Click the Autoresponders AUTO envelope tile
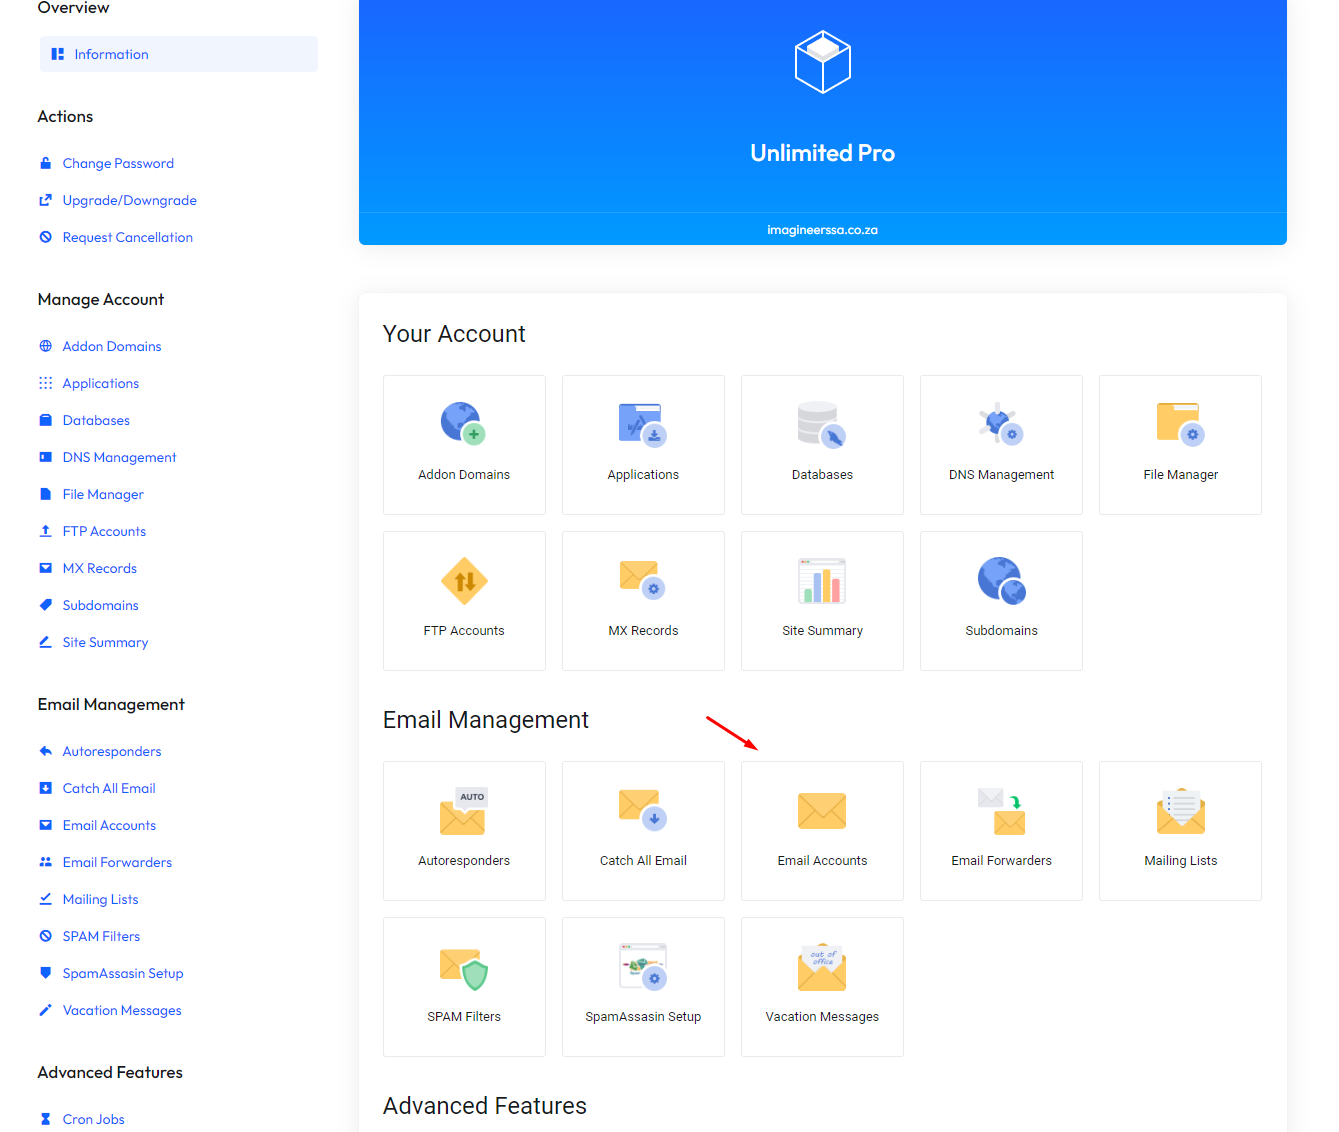 464,829
